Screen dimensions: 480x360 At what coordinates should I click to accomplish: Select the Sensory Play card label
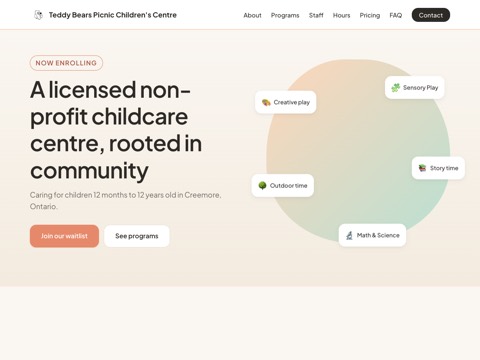[x=420, y=88]
